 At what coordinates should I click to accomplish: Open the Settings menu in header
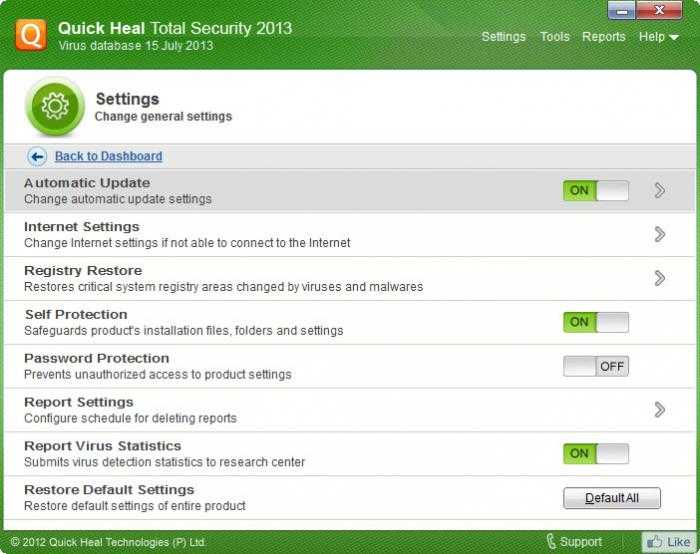(x=504, y=37)
